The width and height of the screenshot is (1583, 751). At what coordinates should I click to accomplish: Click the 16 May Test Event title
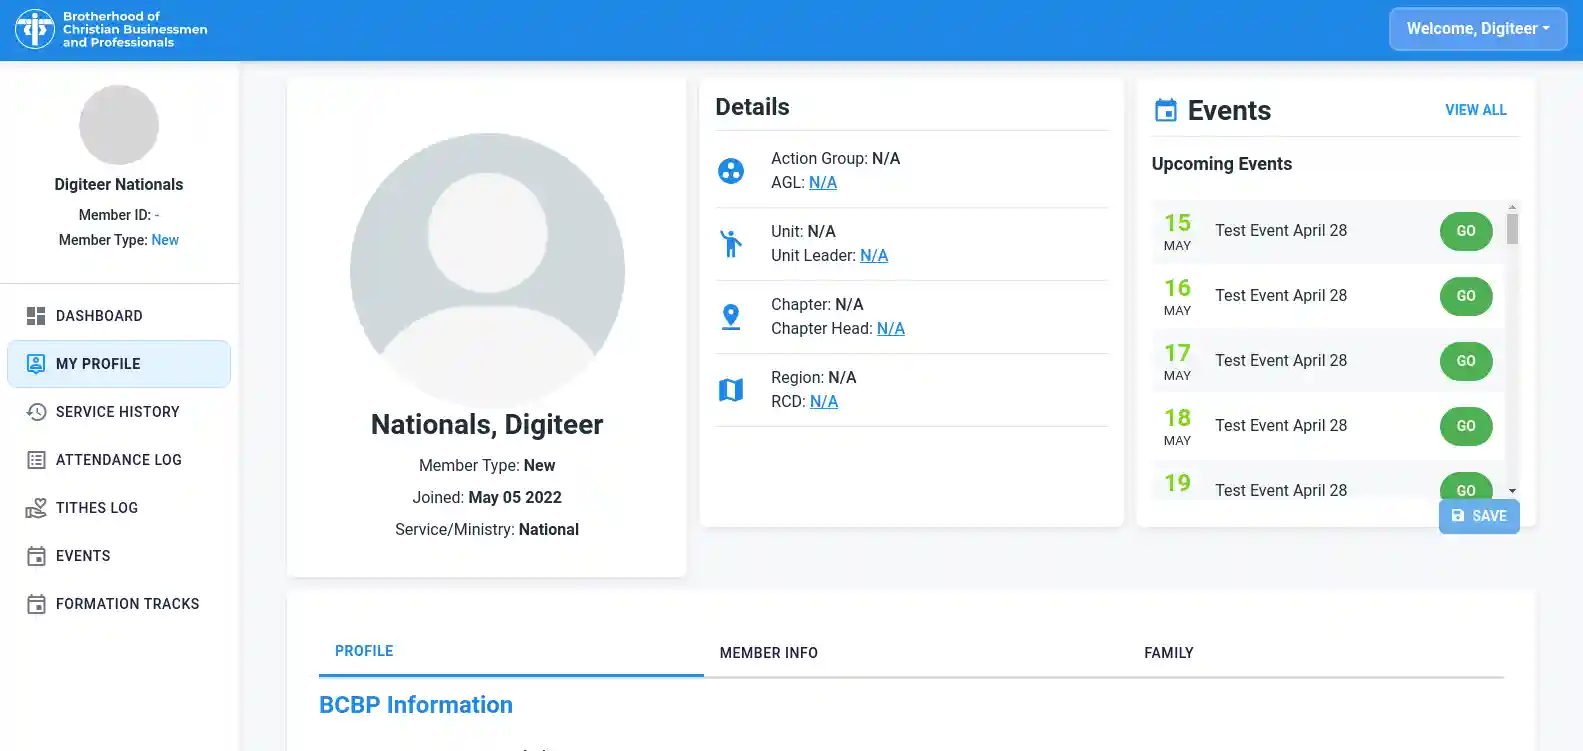pyautogui.click(x=1281, y=296)
